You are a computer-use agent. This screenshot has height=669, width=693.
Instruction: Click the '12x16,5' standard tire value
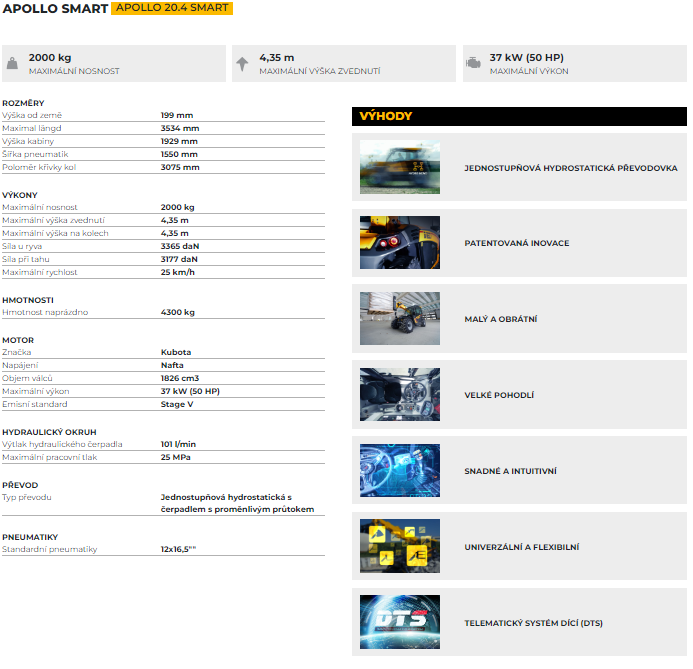(178, 549)
